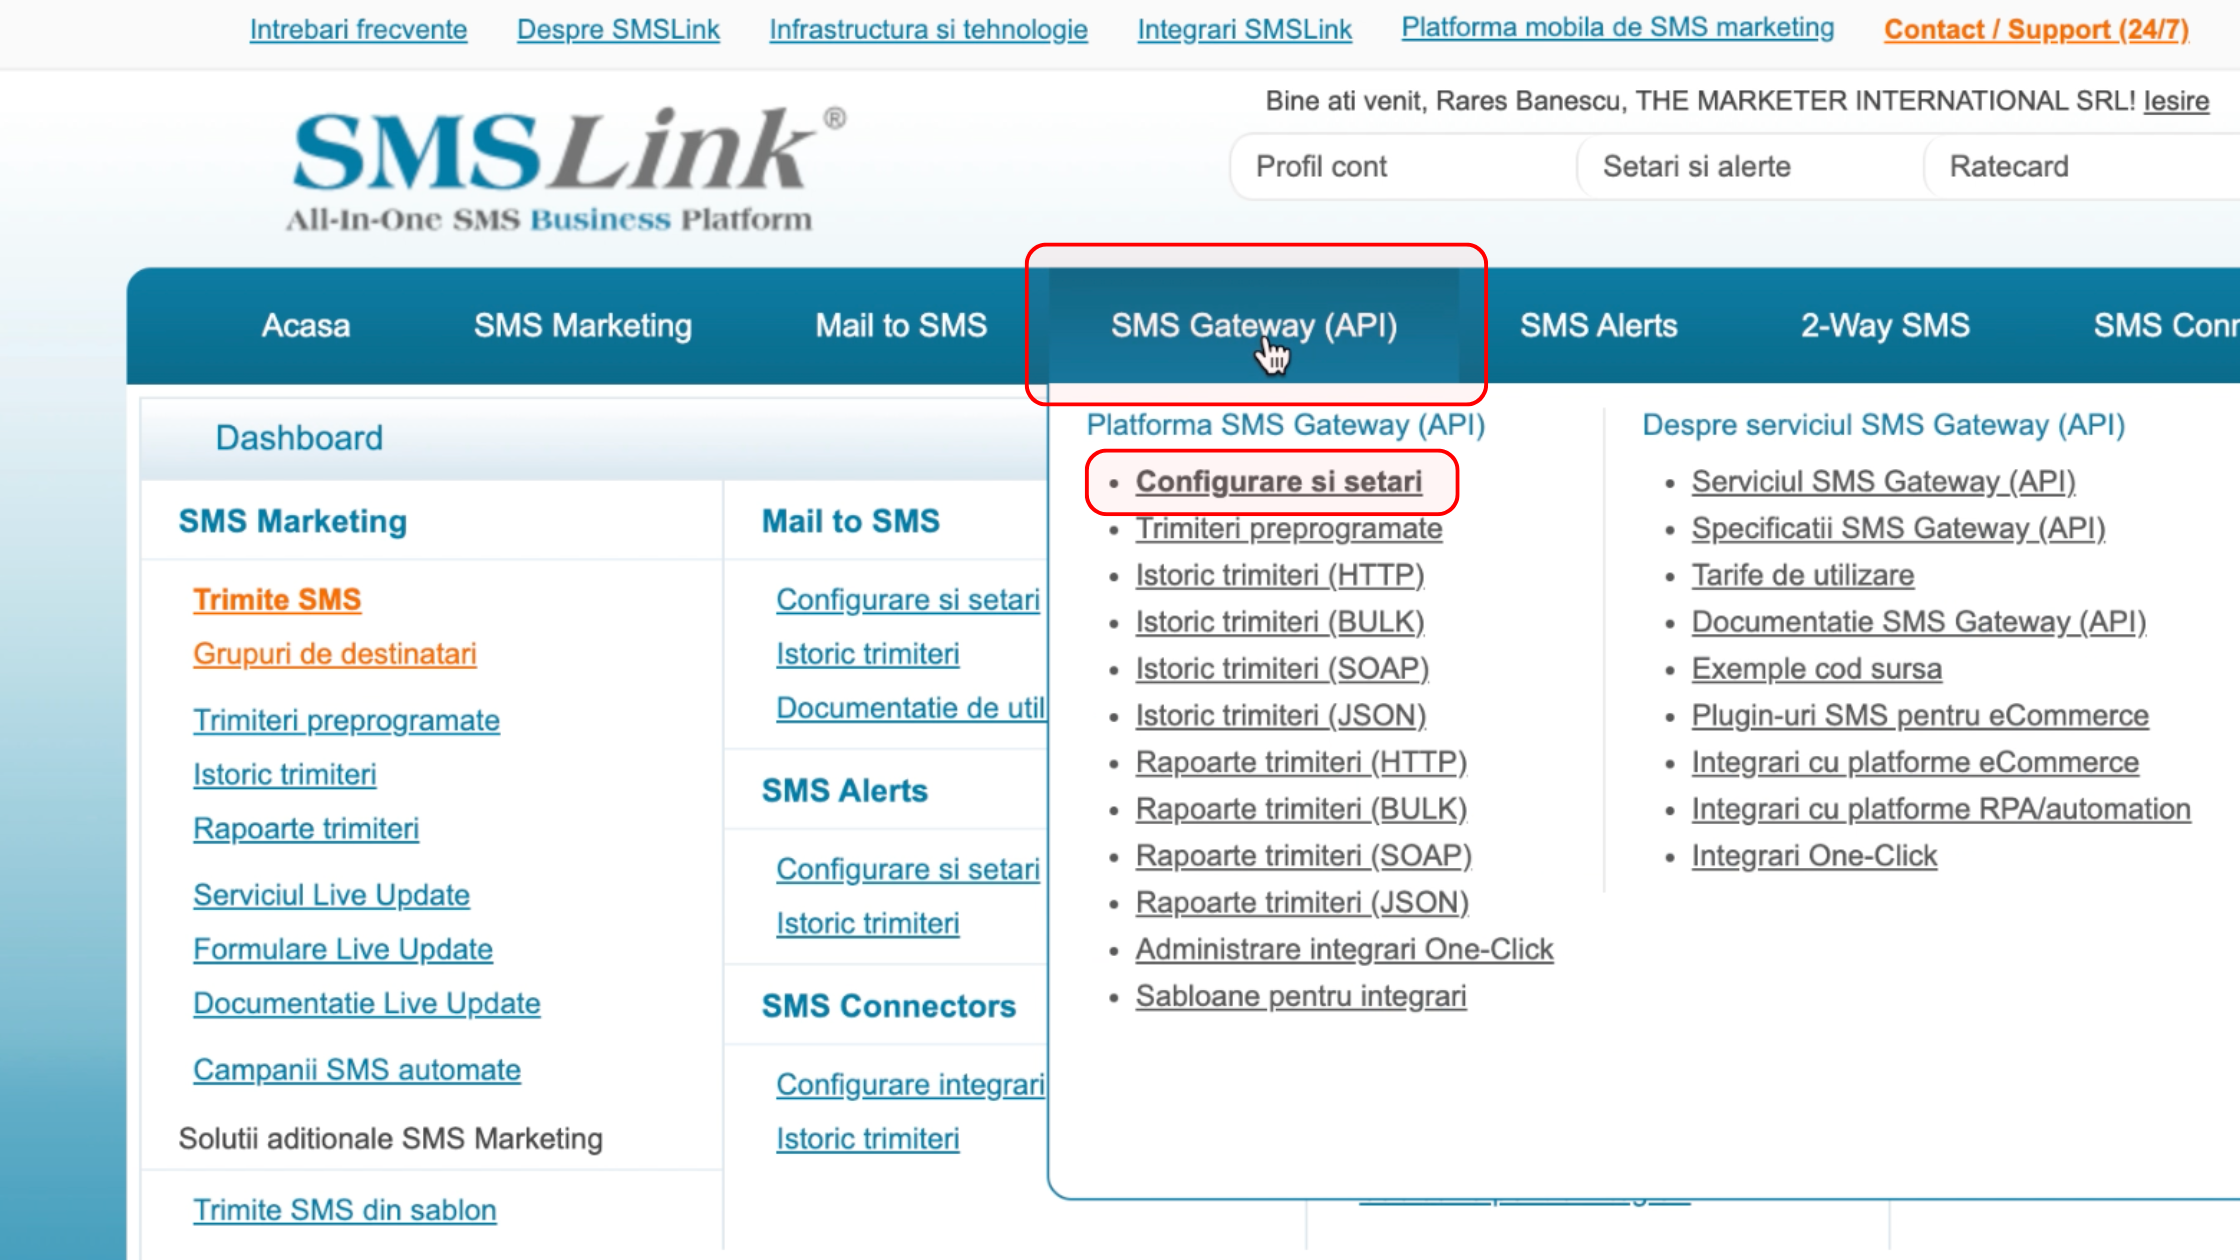2240x1260 pixels.
Task: Open Documentatie de utilizare under Mail to SMS
Action: pyautogui.click(x=911, y=708)
